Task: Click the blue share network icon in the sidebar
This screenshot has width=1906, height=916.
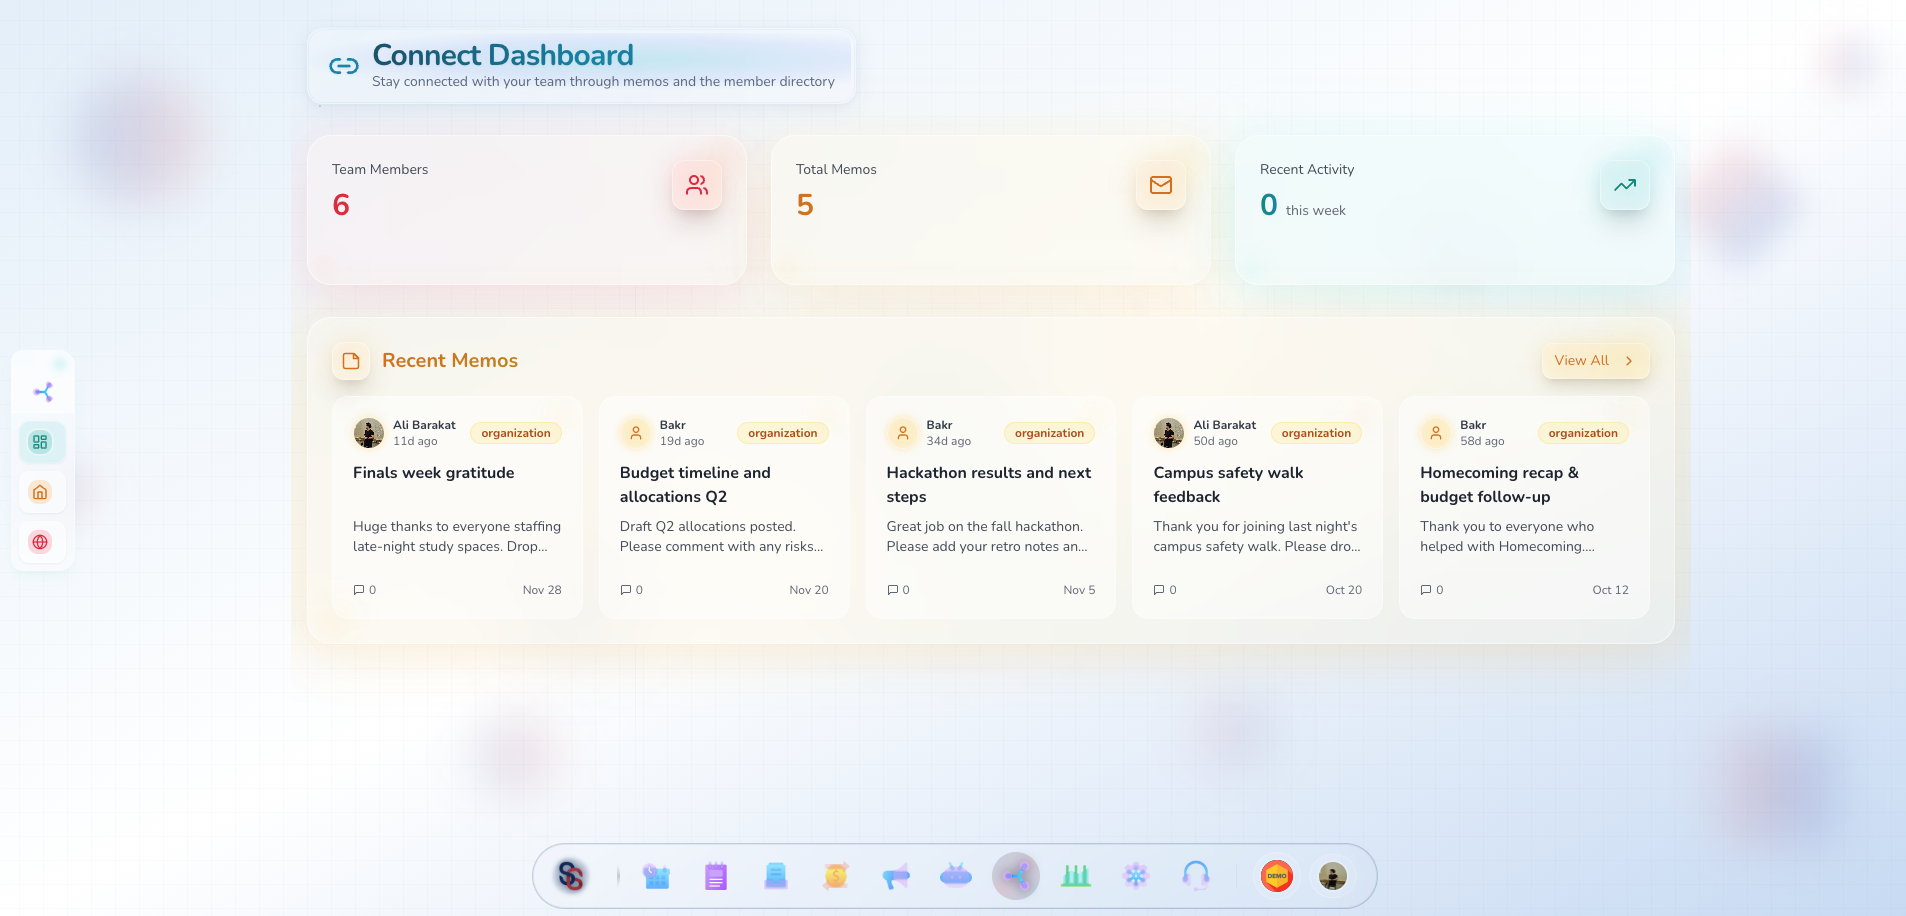Action: pos(42,391)
